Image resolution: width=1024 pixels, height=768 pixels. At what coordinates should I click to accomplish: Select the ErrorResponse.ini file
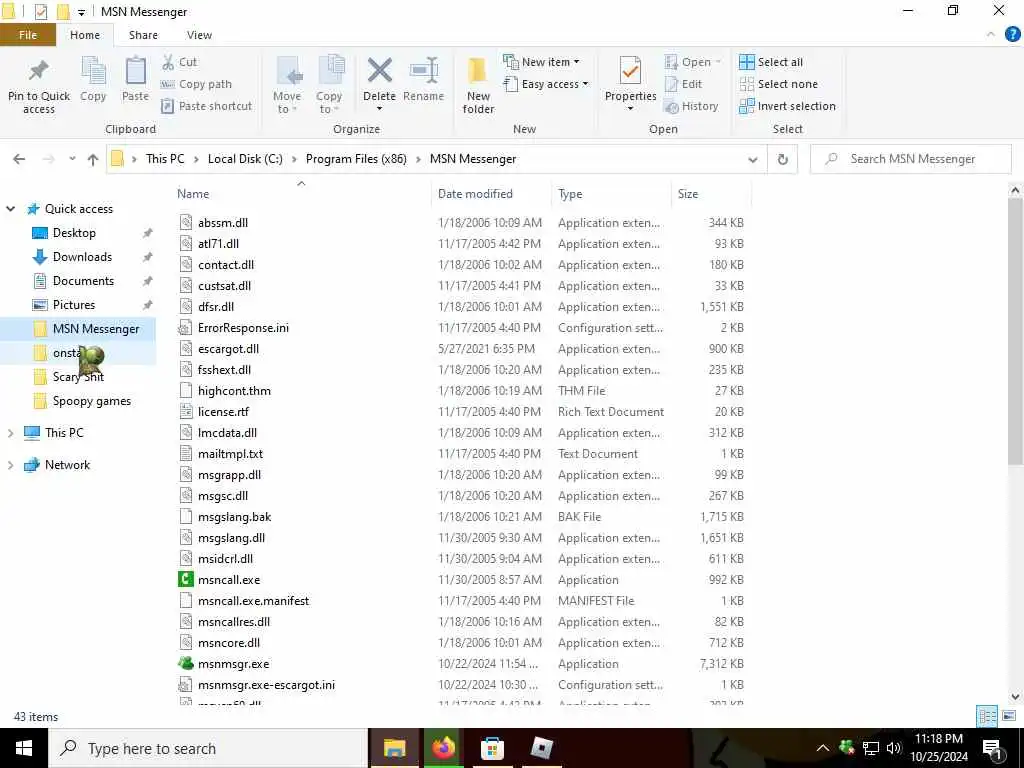243,328
